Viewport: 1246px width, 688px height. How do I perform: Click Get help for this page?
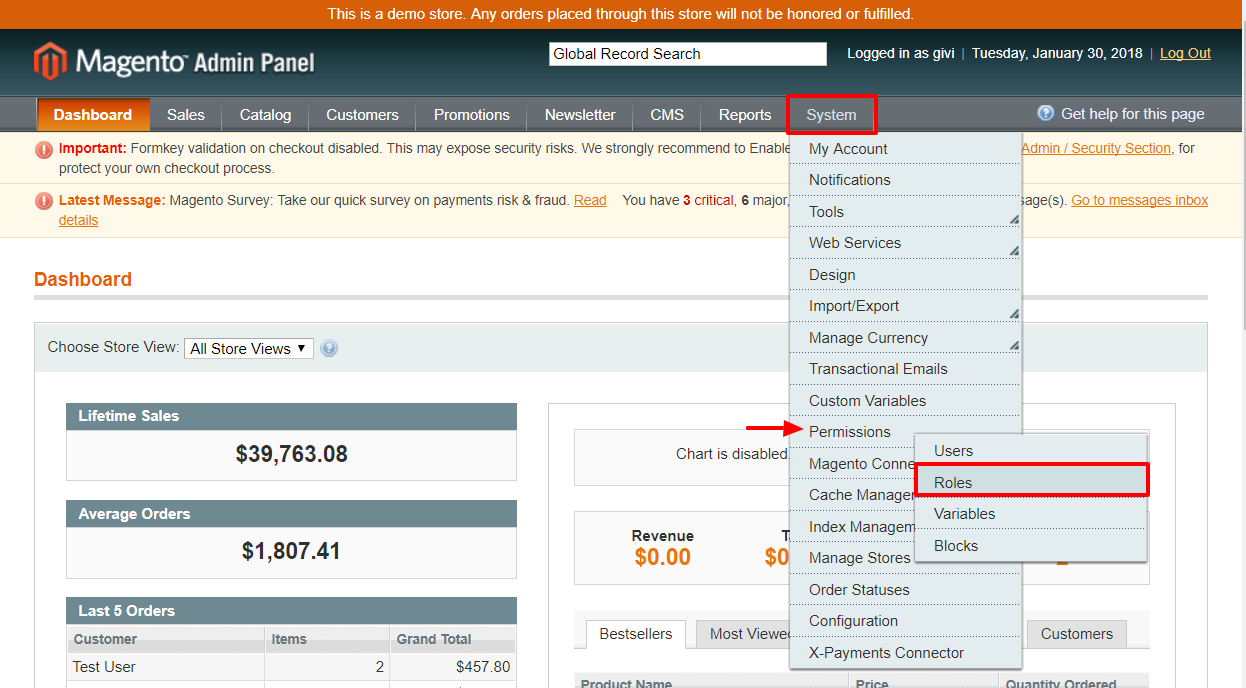point(1133,114)
